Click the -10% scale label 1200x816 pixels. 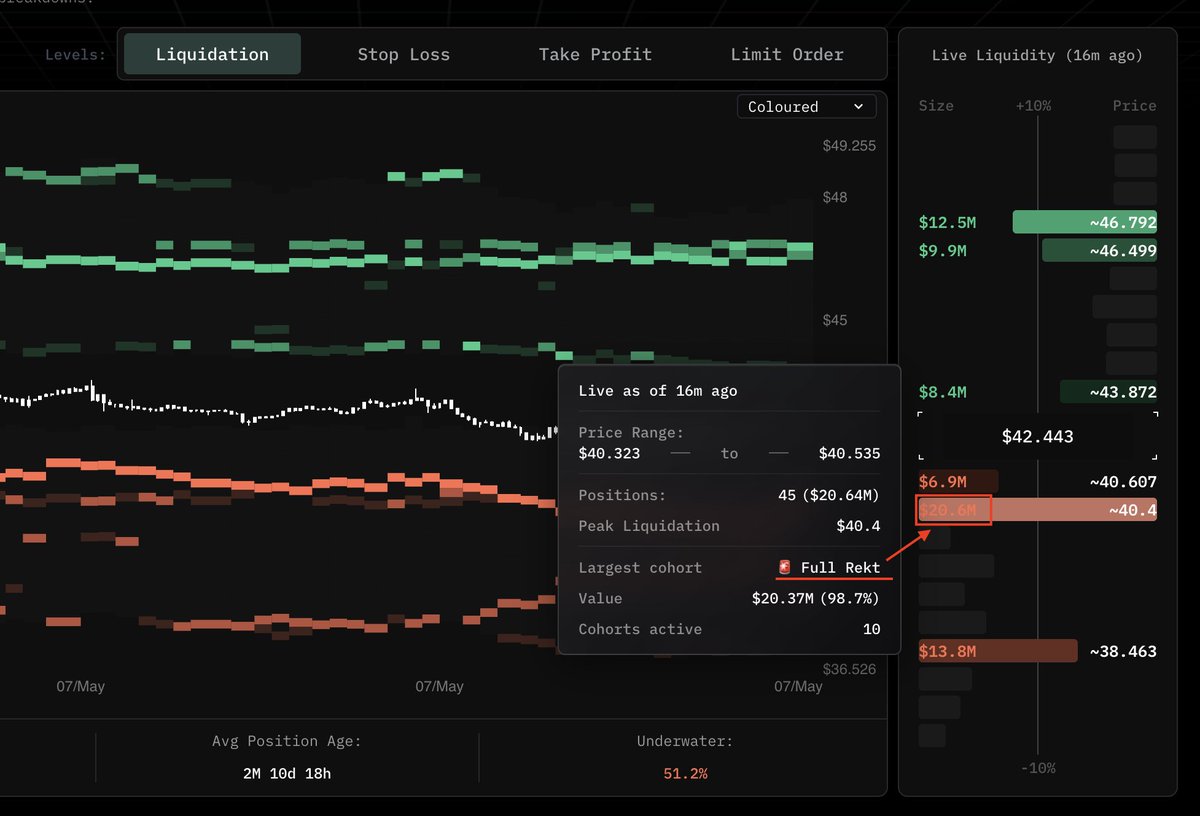point(1038,767)
